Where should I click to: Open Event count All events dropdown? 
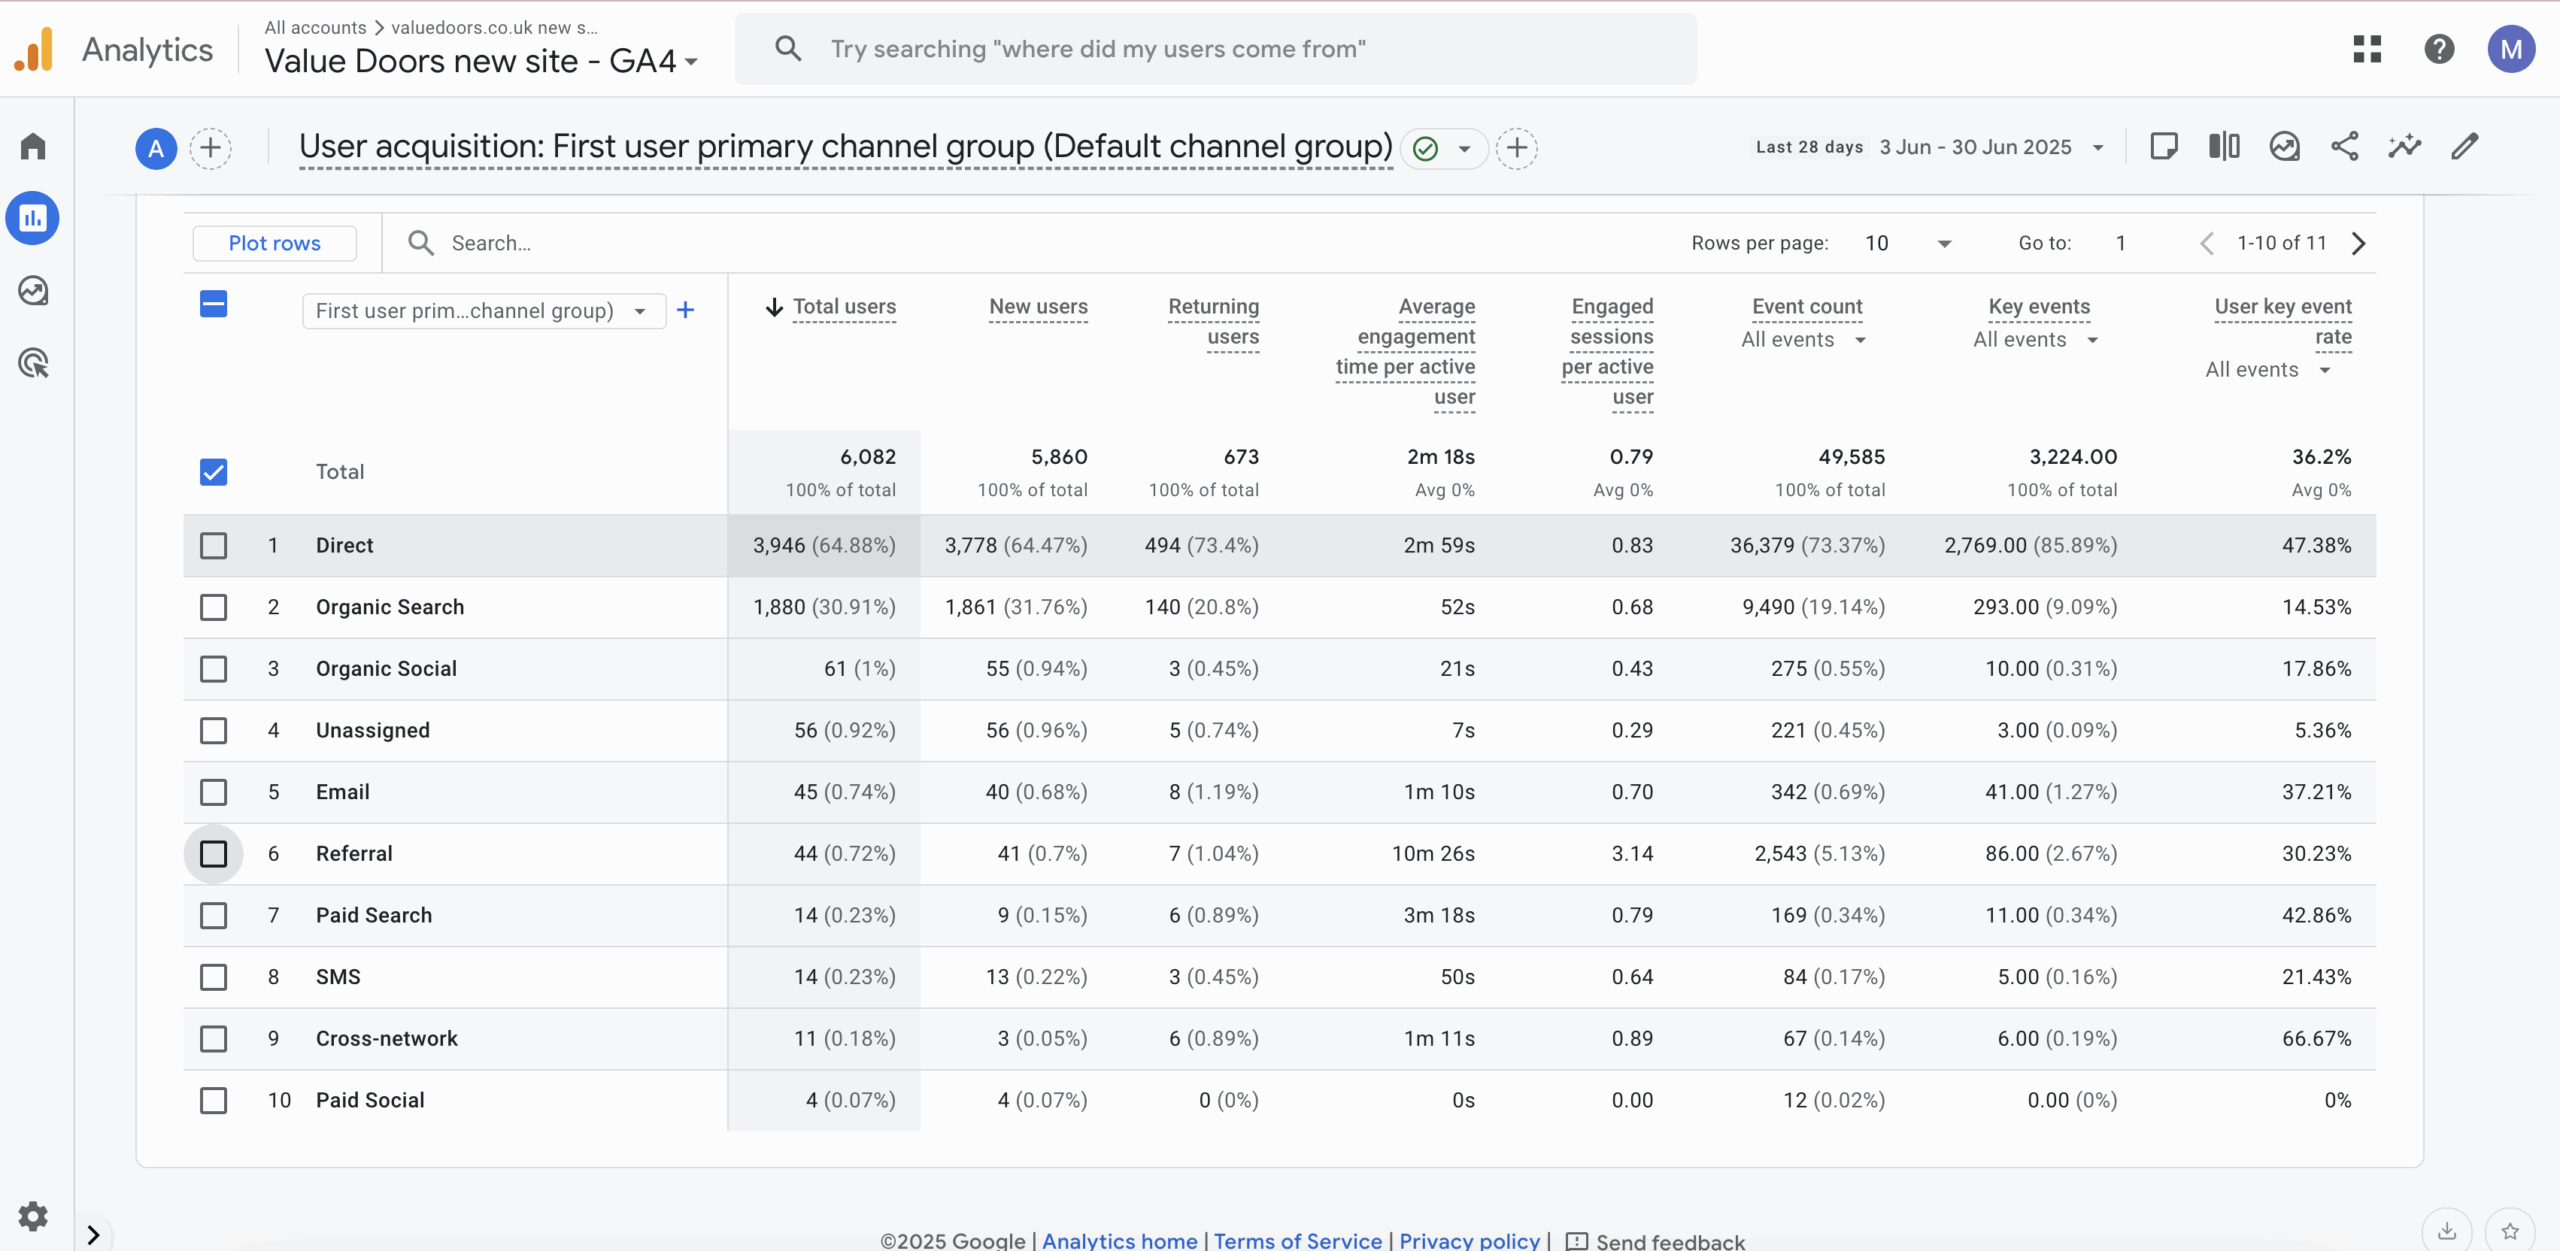[1803, 340]
